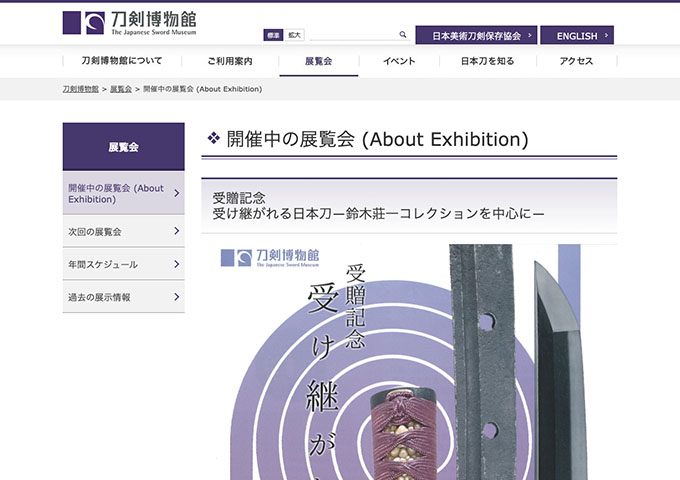Open the 展覧会 navigation tab
680x480 pixels.
pos(319,61)
